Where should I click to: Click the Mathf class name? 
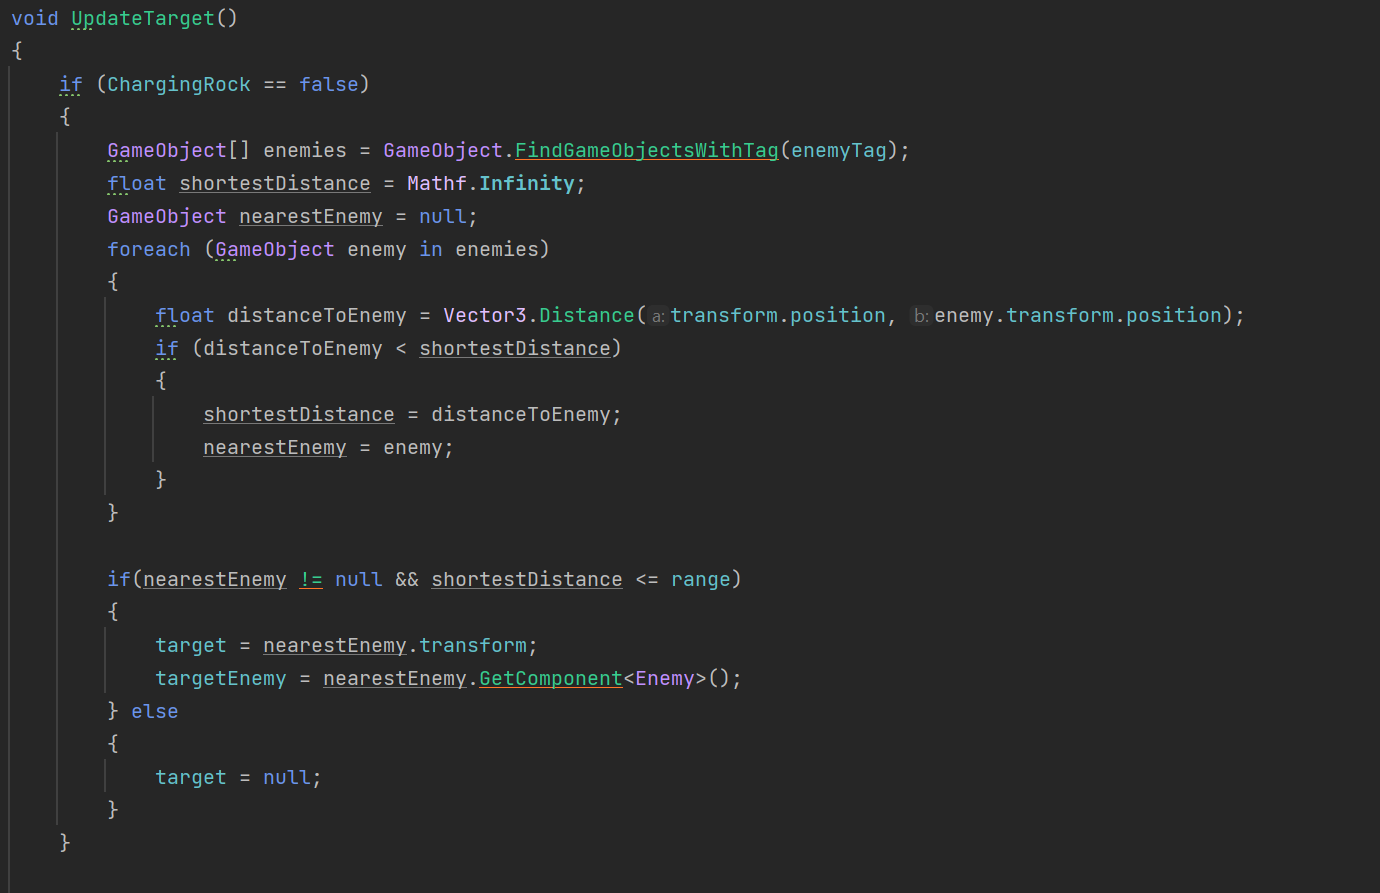click(x=437, y=183)
